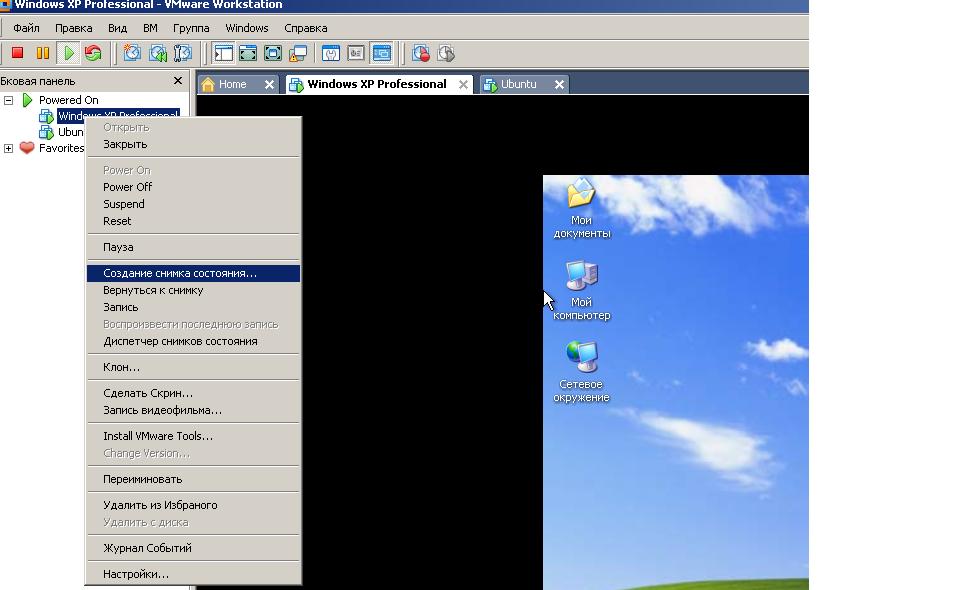Open the Правка menu

tap(73, 28)
